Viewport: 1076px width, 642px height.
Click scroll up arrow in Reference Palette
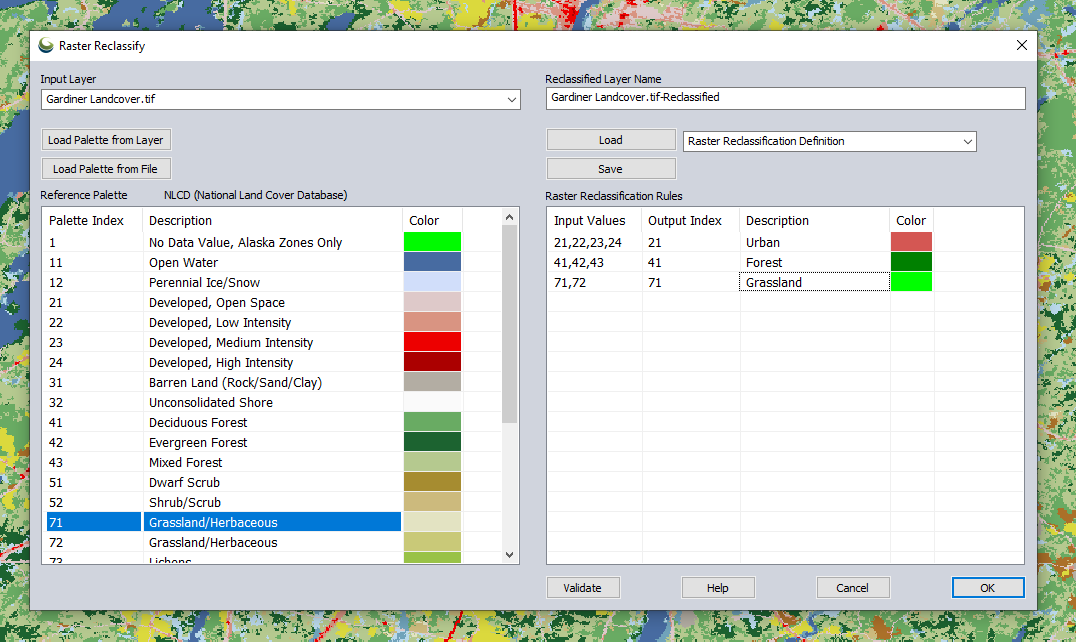[509, 217]
